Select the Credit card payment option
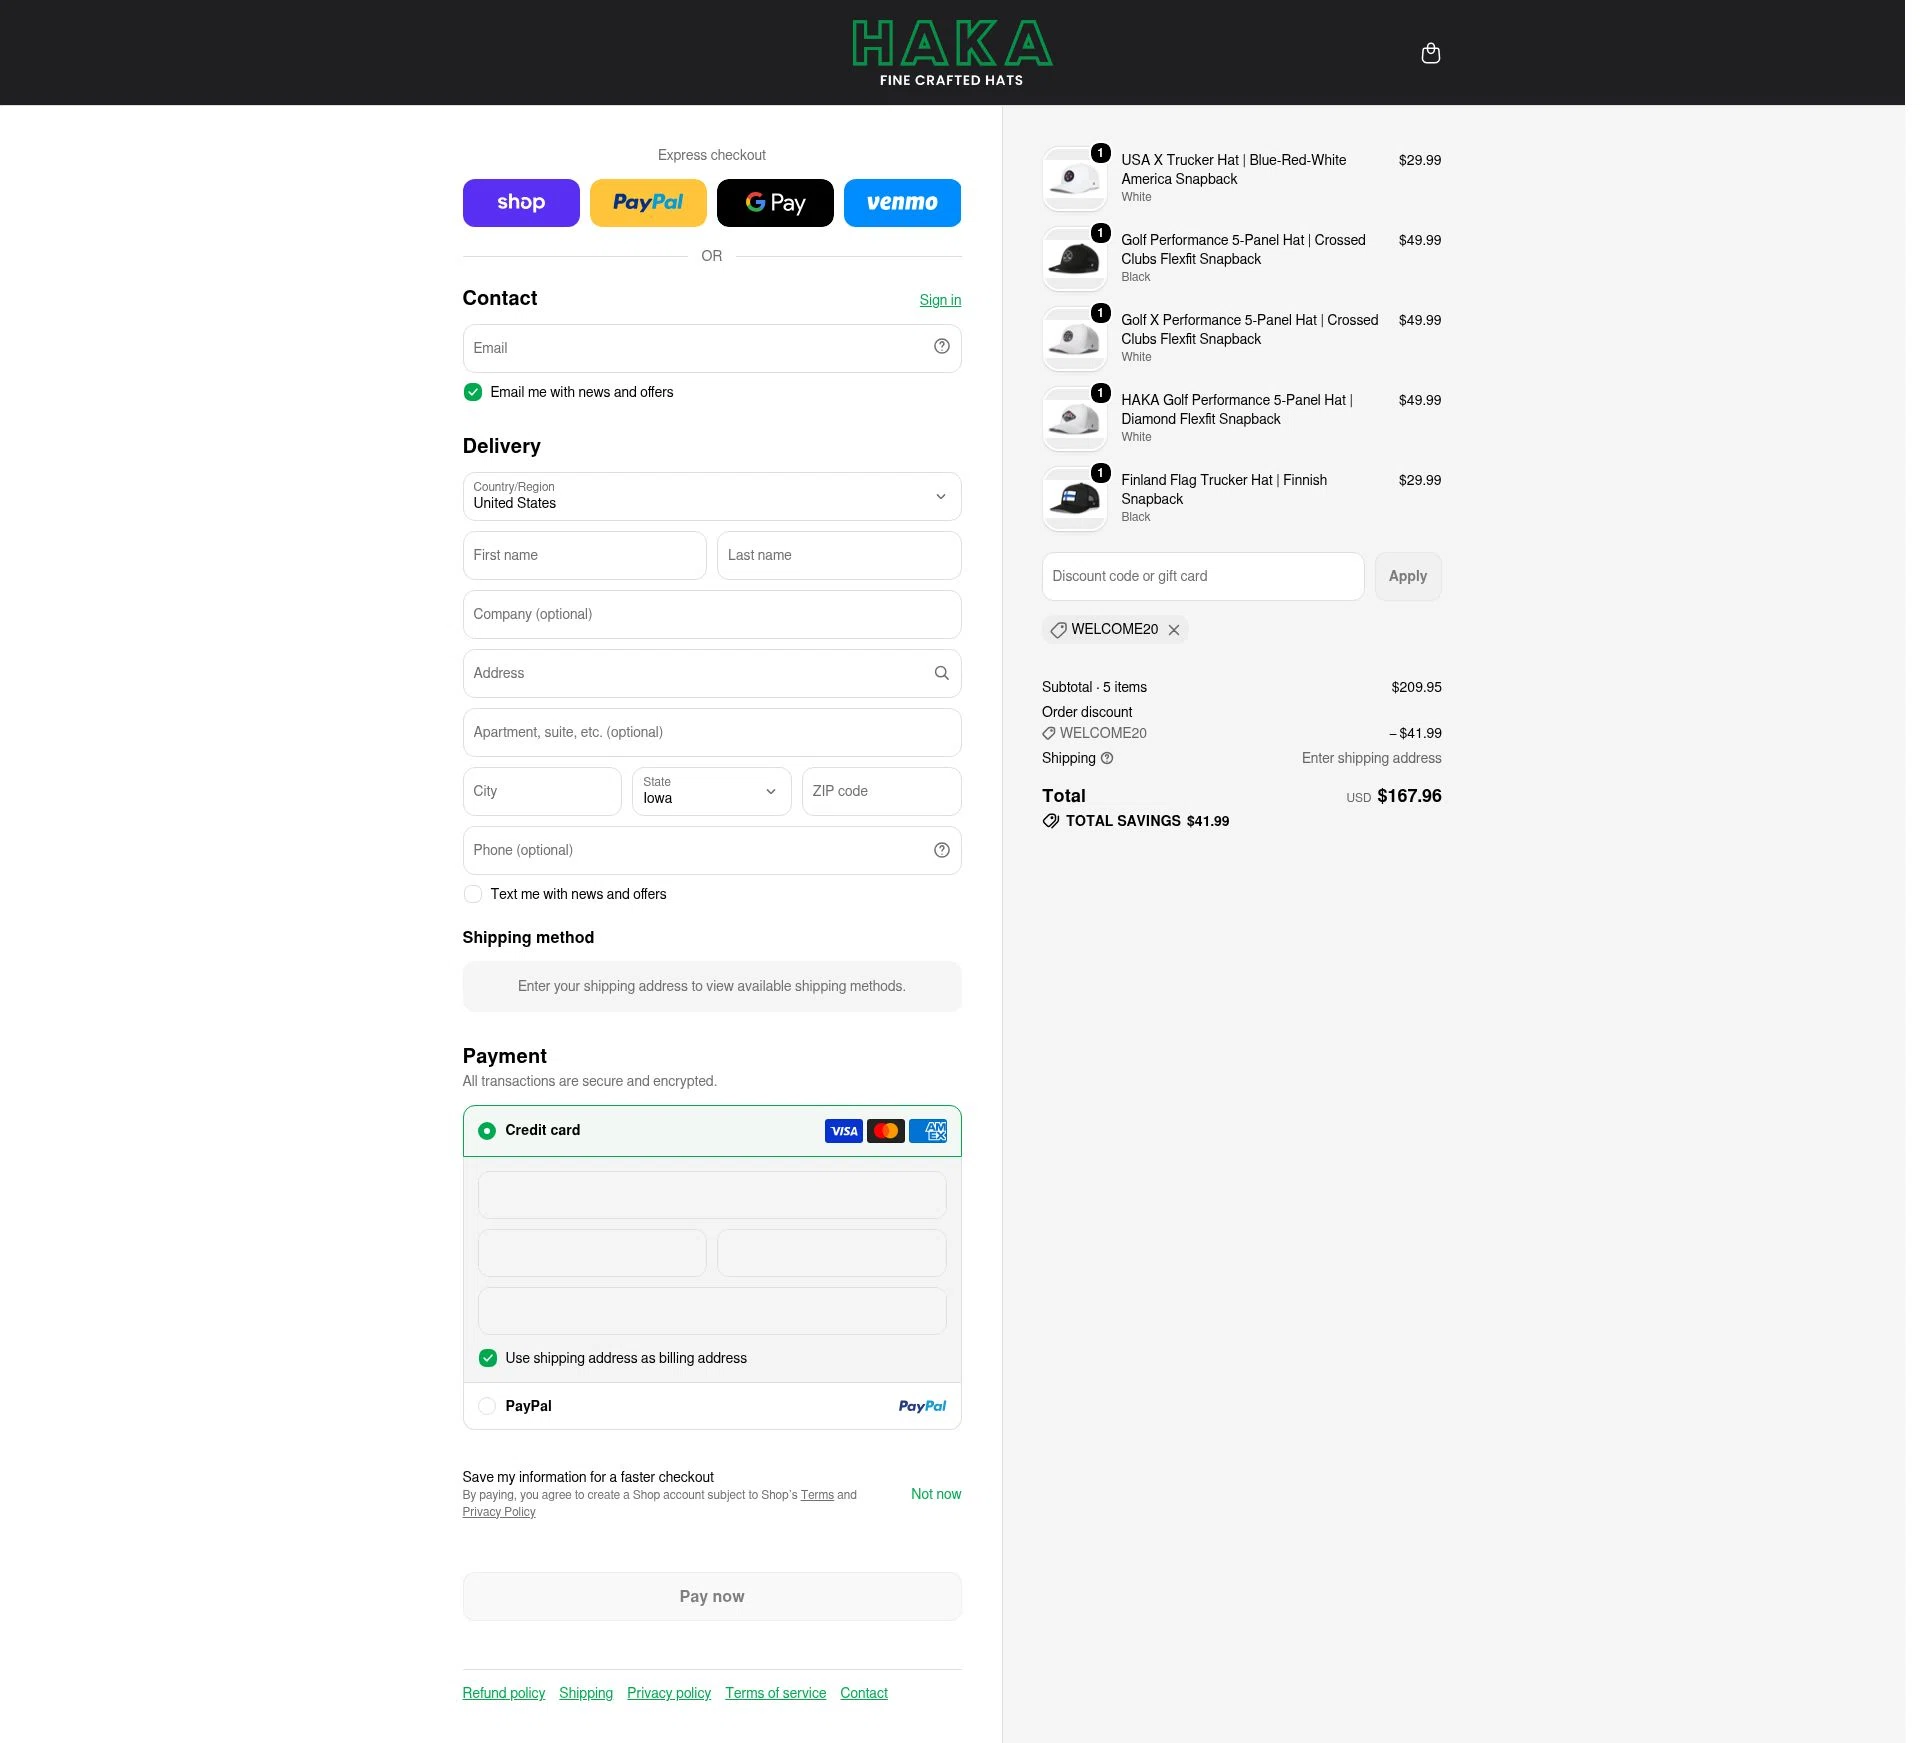Screen dimensions: 1920x1743 [x=487, y=1131]
